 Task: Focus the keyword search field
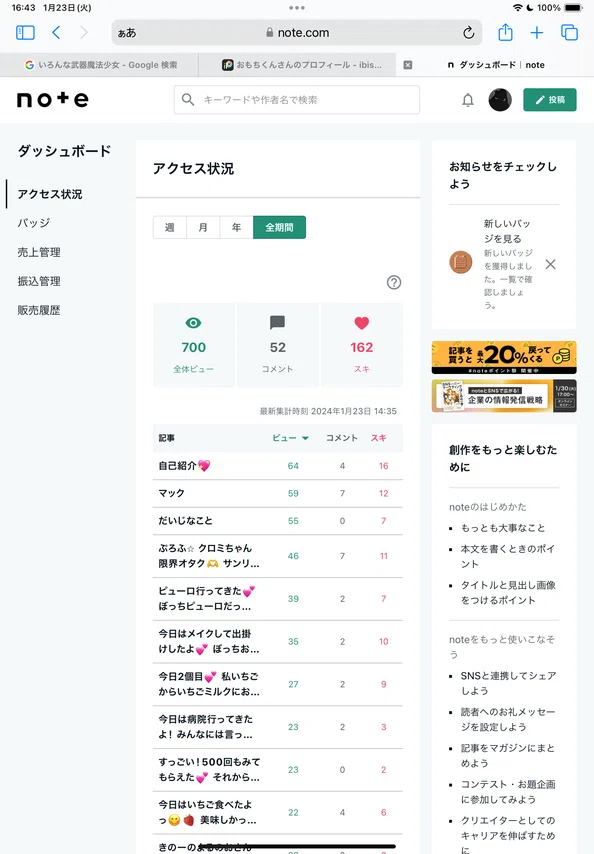297,100
